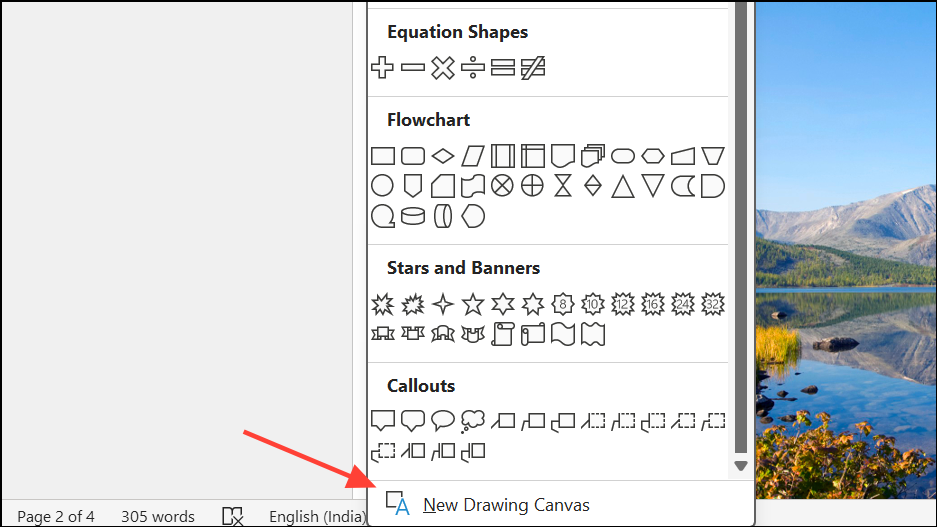Open the proofing errors icon in status bar

click(x=232, y=516)
